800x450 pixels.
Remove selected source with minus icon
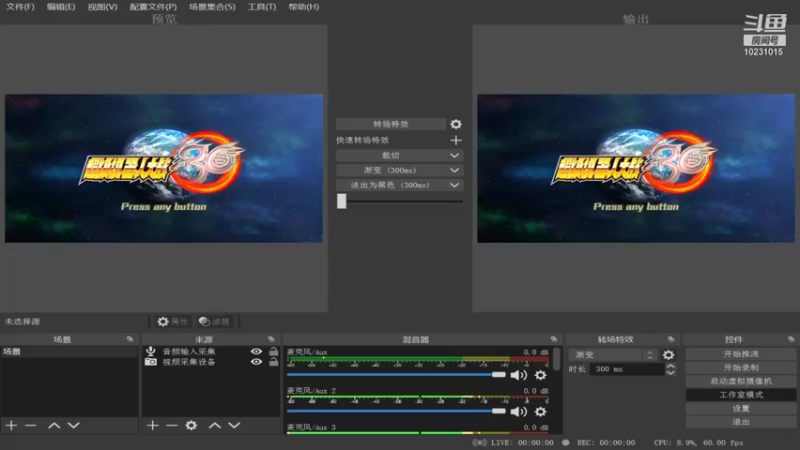click(171, 425)
